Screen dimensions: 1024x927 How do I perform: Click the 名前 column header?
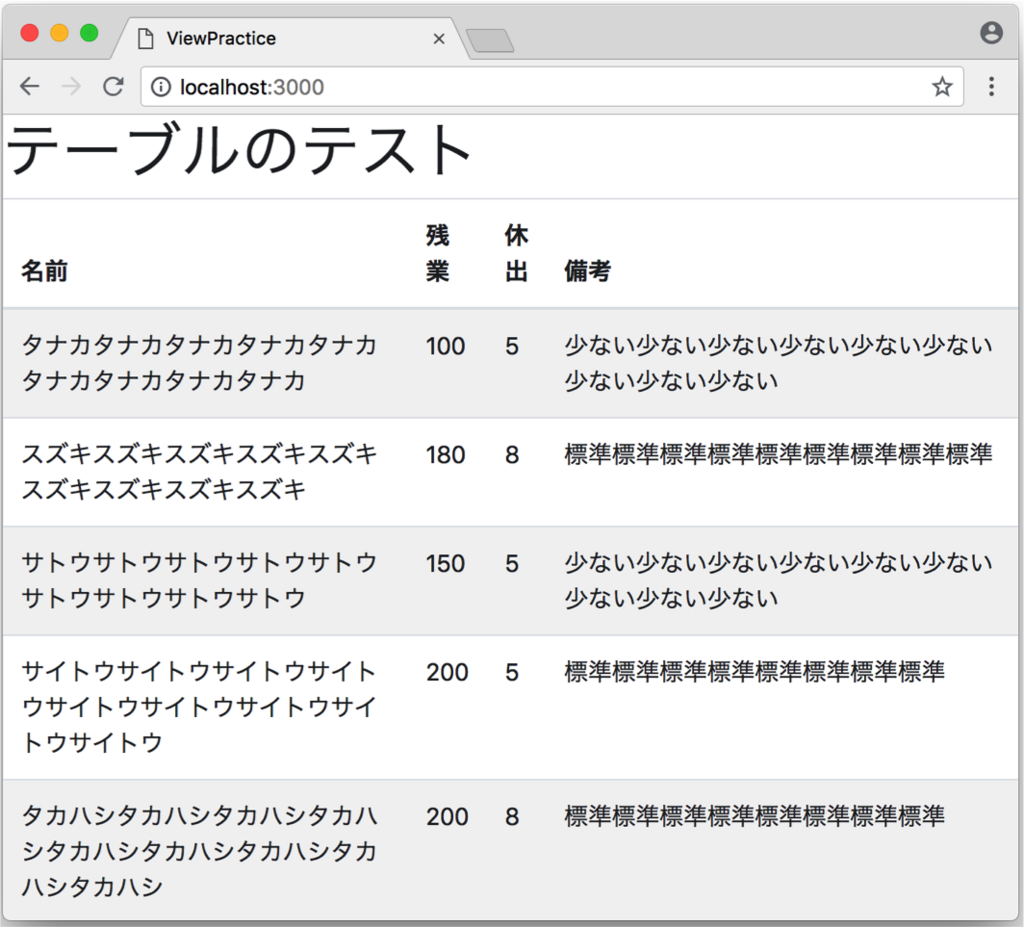[x=43, y=270]
